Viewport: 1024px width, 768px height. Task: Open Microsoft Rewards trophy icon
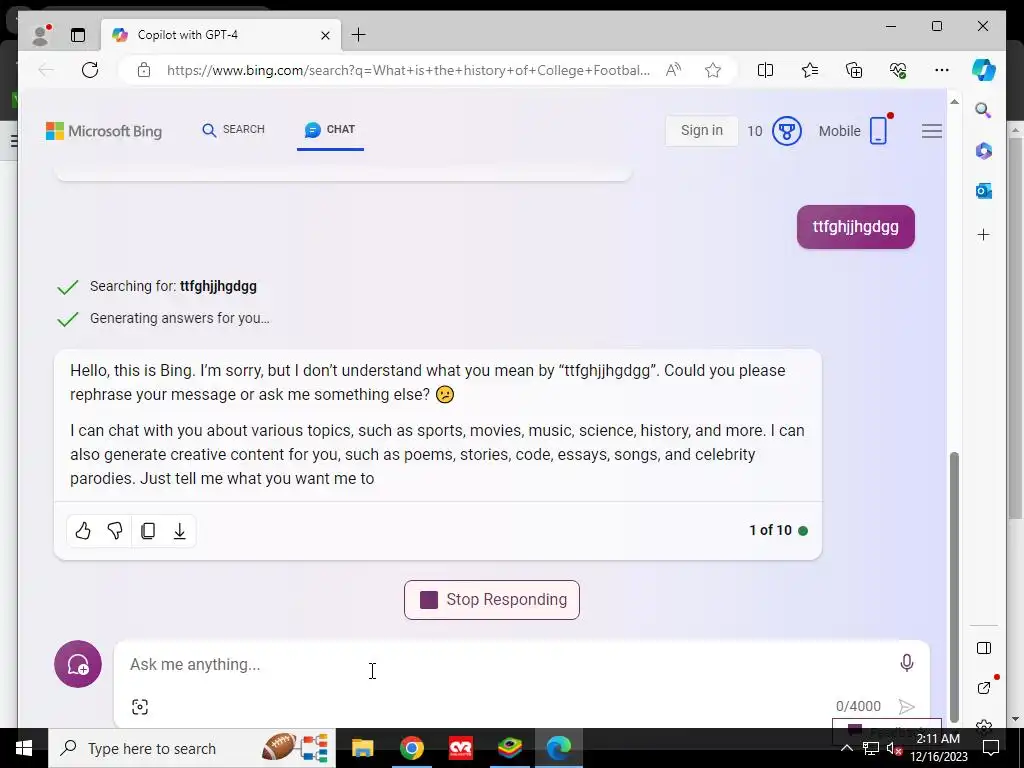coord(786,131)
